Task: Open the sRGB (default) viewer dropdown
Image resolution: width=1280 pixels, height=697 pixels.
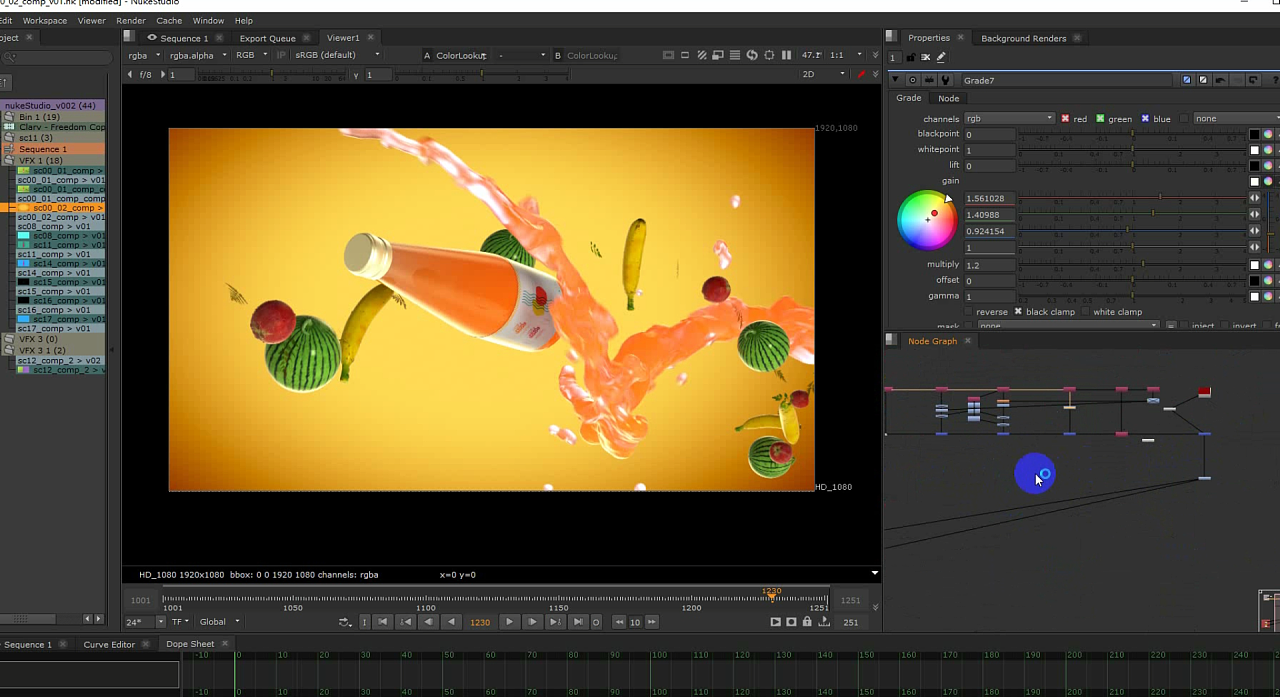Action: (x=337, y=55)
